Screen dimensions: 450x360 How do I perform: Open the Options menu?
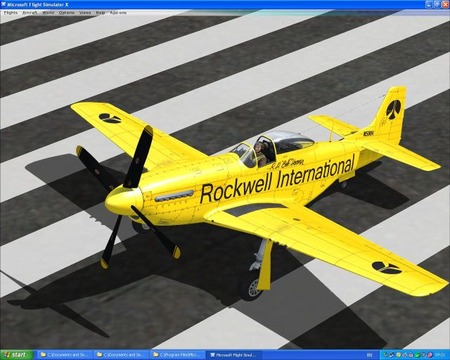pyautogui.click(x=67, y=13)
